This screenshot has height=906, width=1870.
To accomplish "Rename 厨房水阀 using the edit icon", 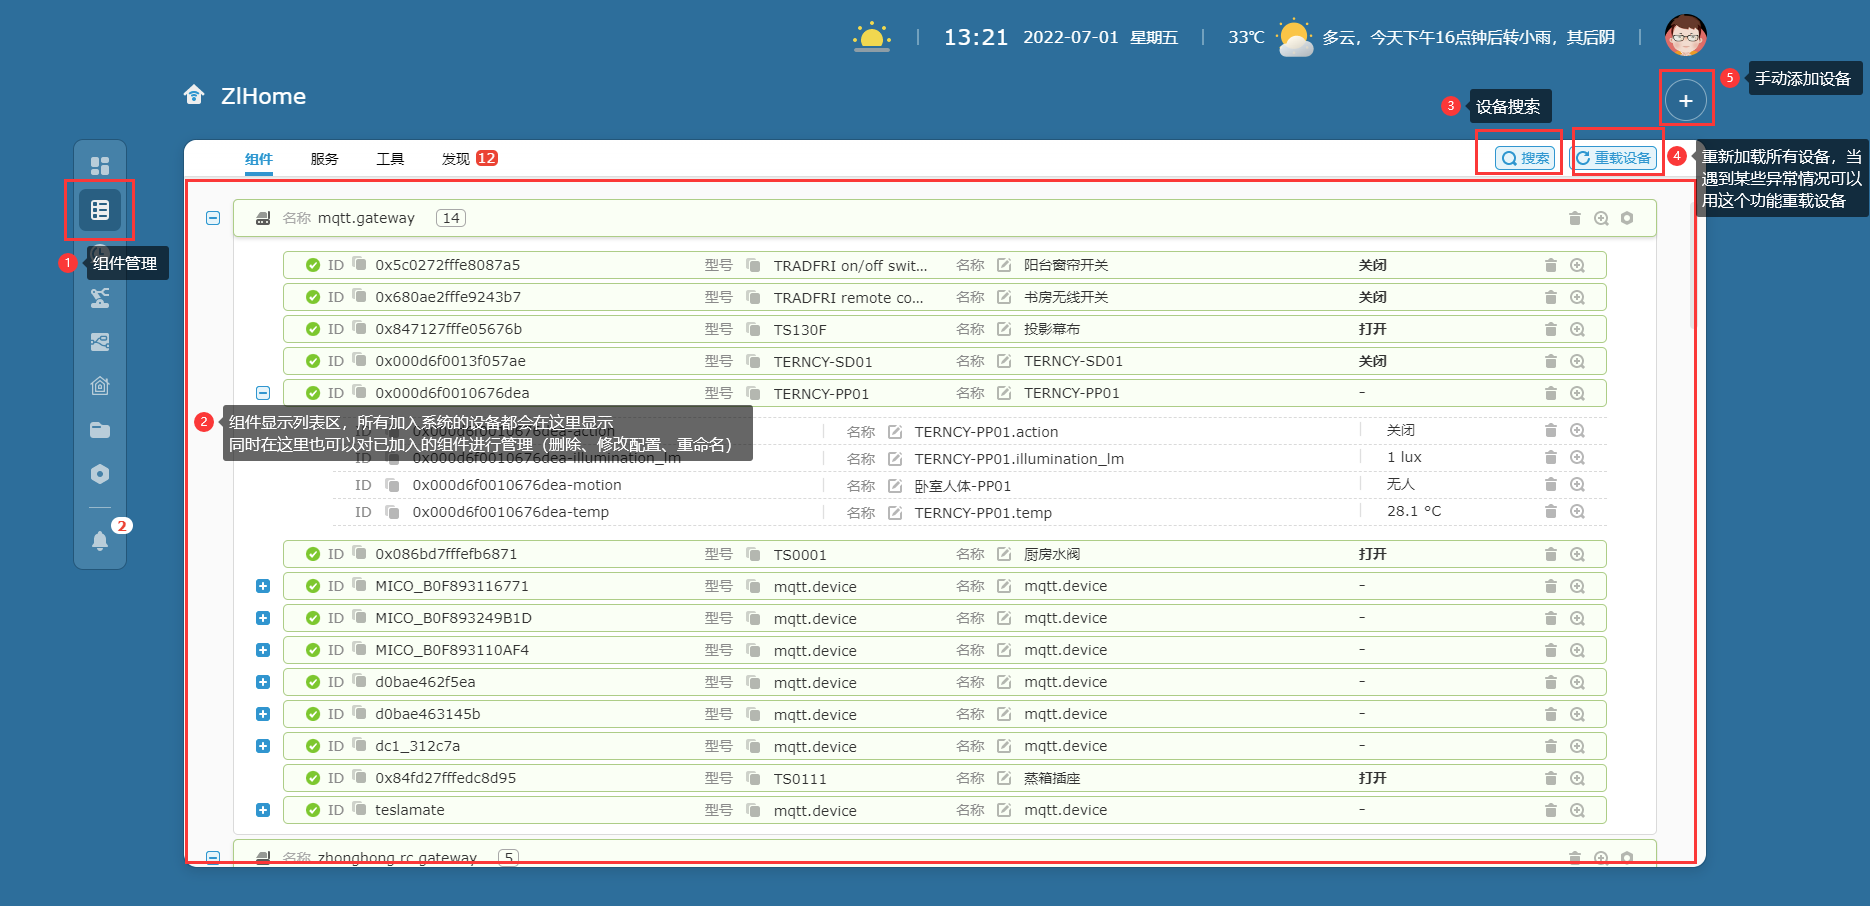I will pyautogui.click(x=1004, y=554).
